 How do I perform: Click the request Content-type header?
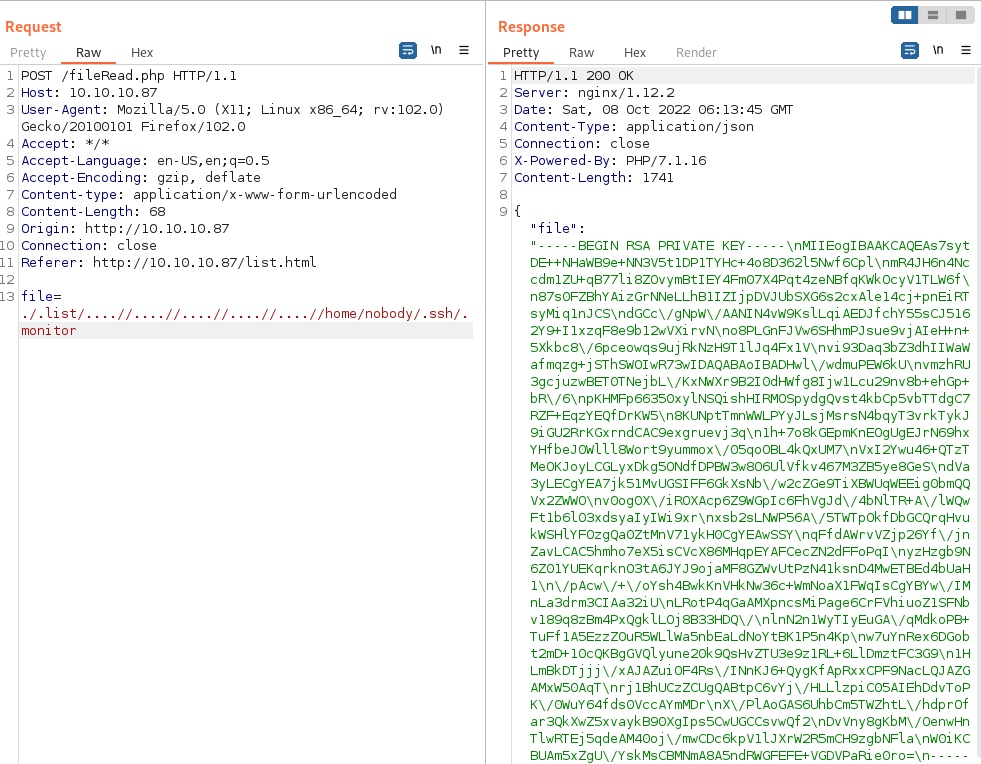pyautogui.click(x=209, y=195)
